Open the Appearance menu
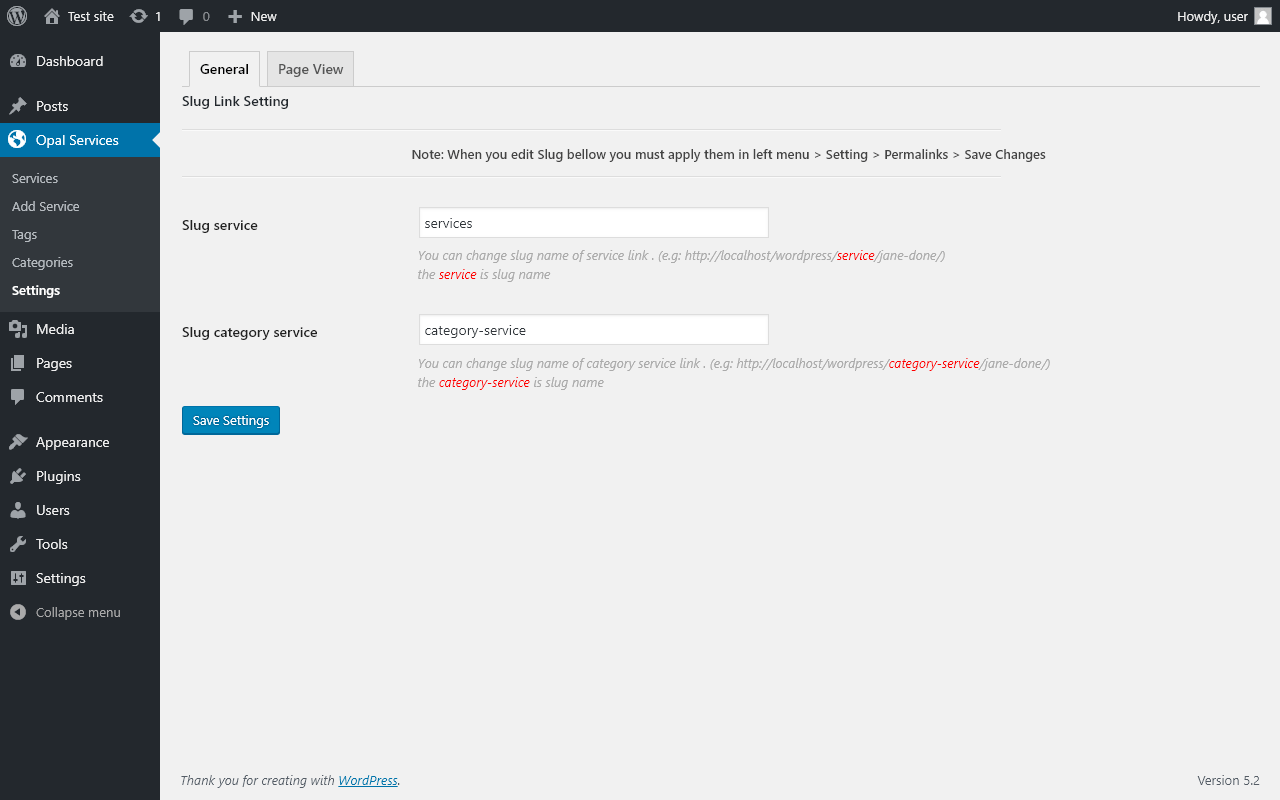Screen dimensions: 1280x800 80,442
